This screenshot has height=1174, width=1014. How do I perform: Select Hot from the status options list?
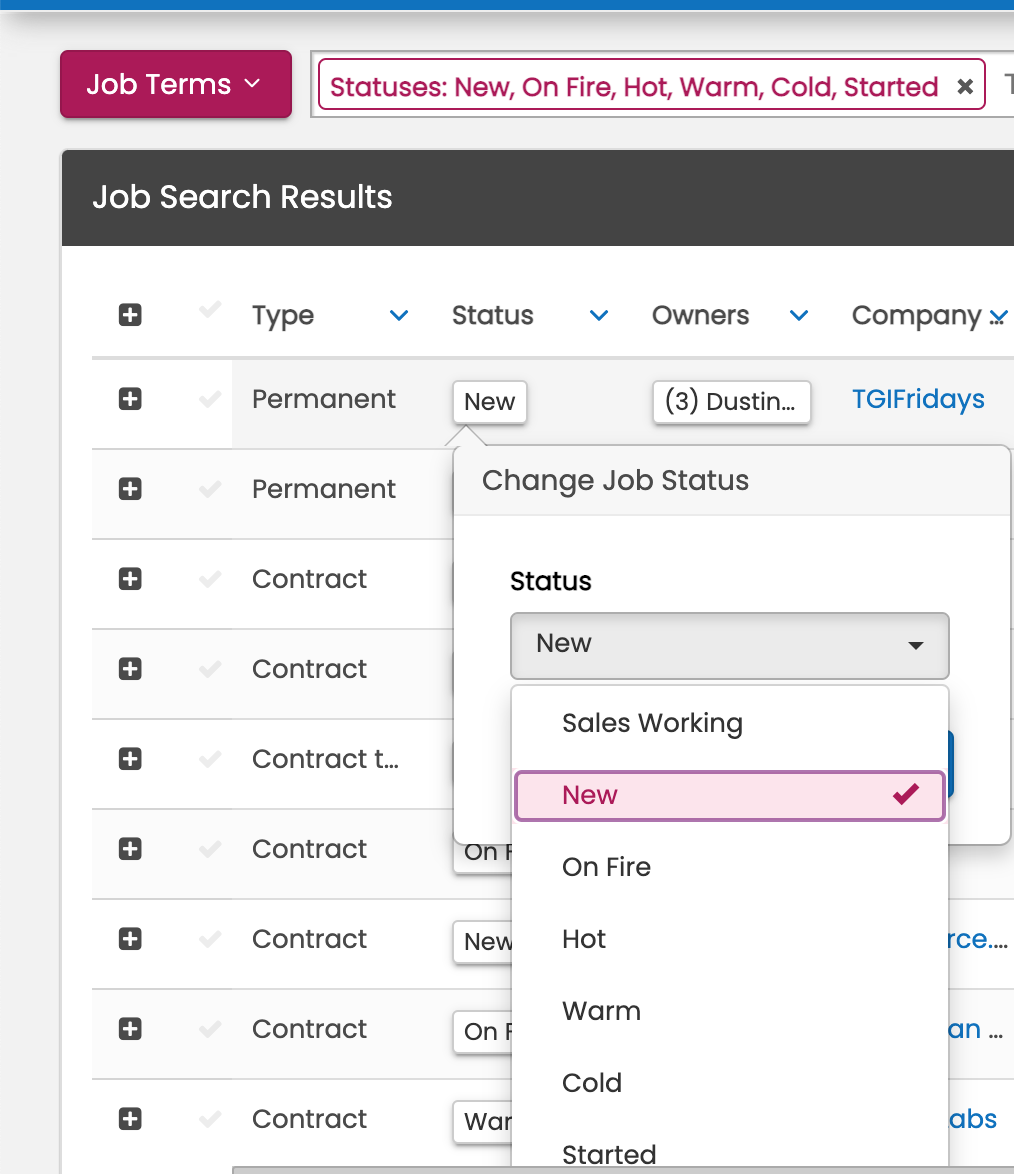tap(583, 938)
